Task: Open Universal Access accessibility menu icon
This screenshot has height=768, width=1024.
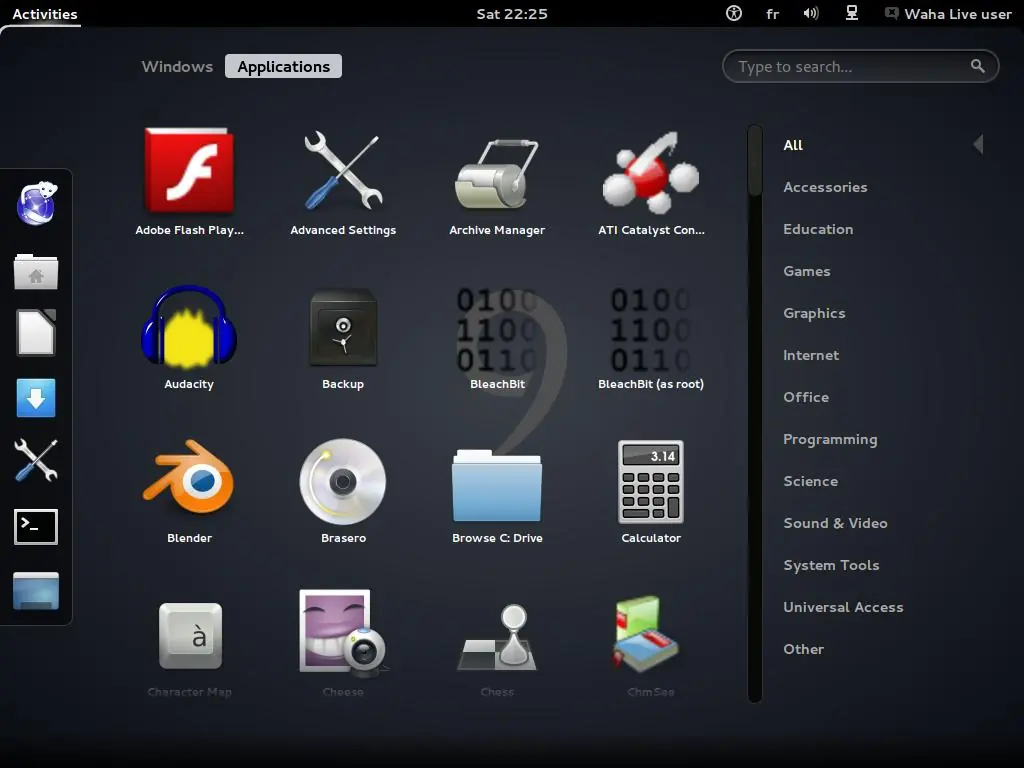Action: [x=734, y=13]
